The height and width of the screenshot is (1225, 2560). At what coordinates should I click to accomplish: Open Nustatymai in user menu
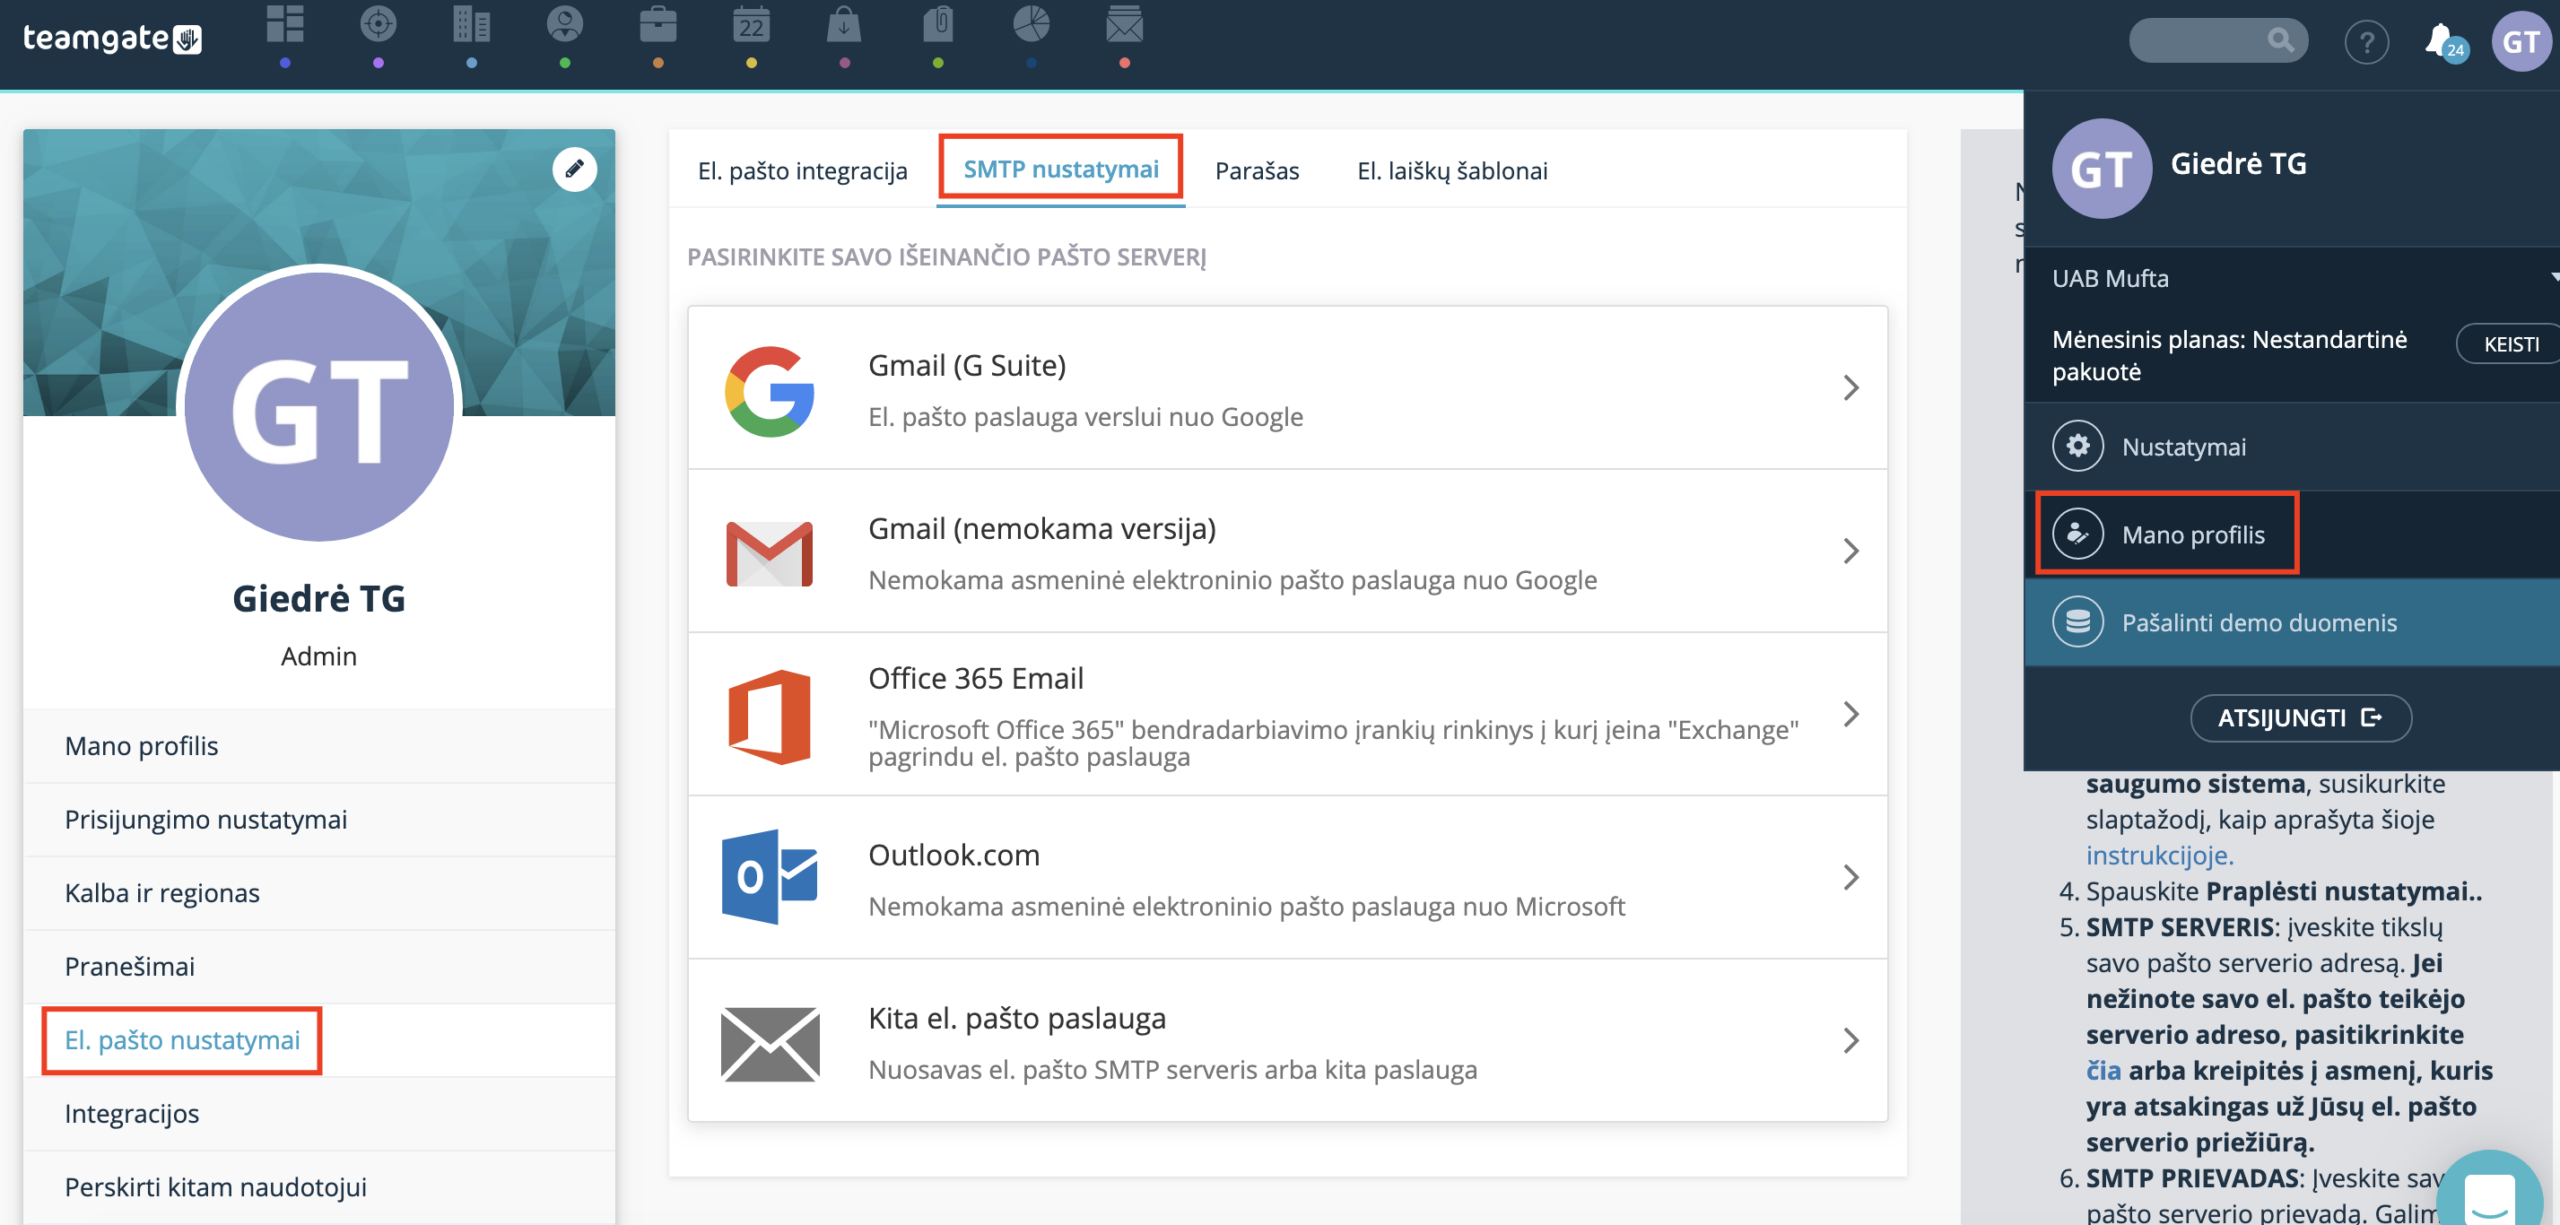pos(2292,446)
